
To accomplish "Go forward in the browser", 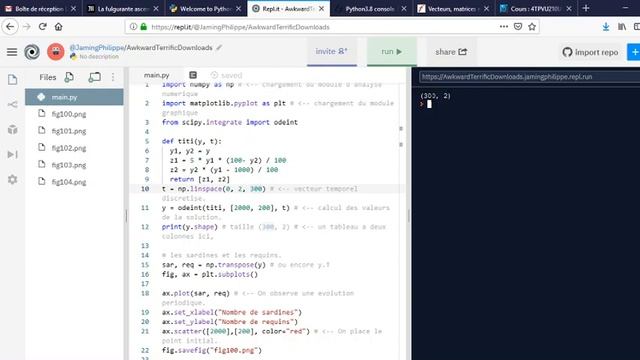I will pyautogui.click(x=27, y=27).
